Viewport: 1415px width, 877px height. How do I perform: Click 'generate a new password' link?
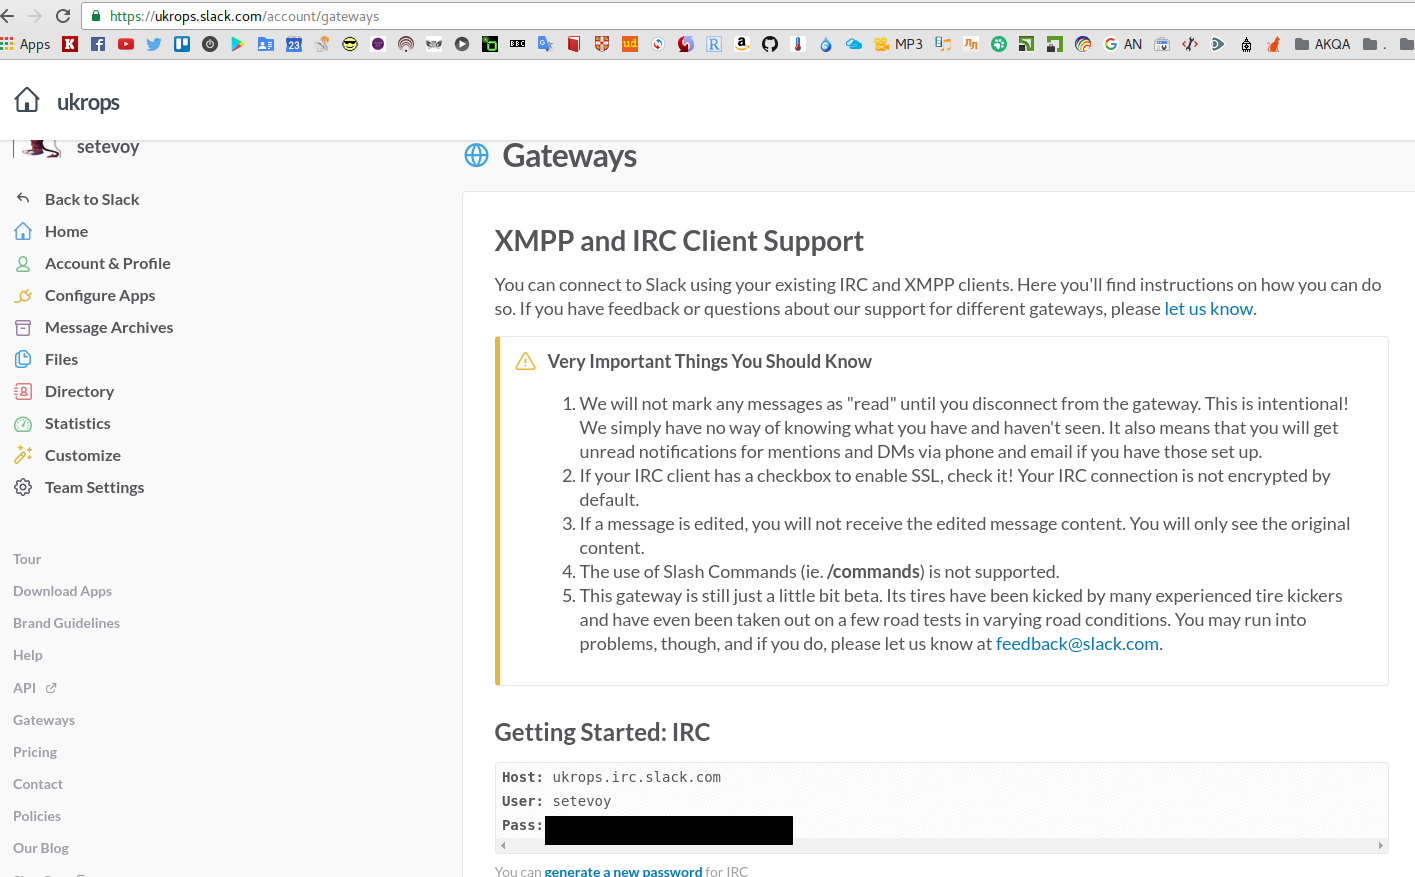(x=623, y=871)
